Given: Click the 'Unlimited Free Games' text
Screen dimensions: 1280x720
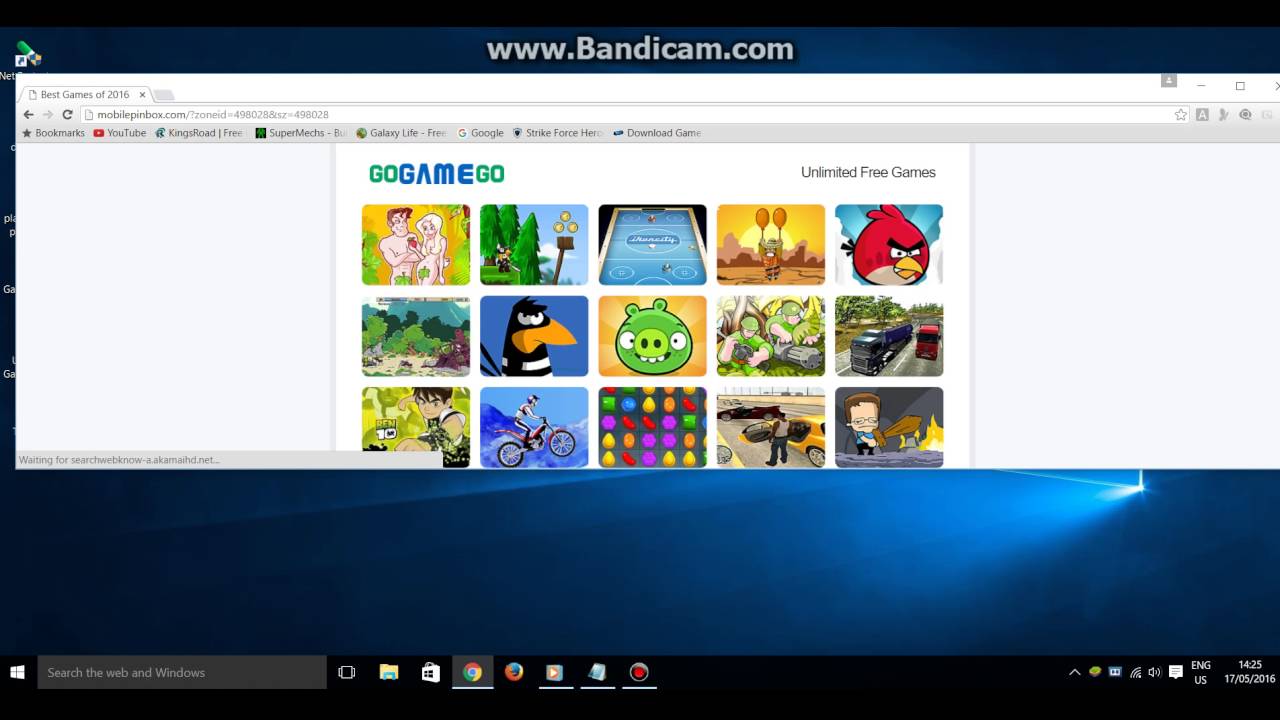Looking at the screenshot, I should pos(868,172).
